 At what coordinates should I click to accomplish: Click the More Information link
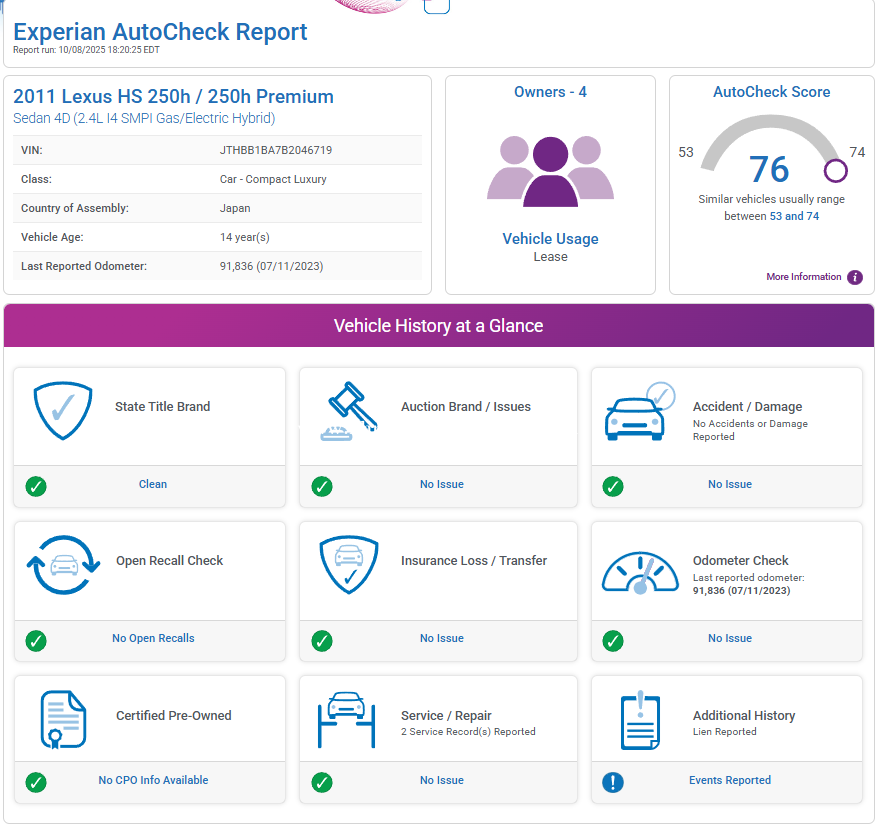(803, 277)
